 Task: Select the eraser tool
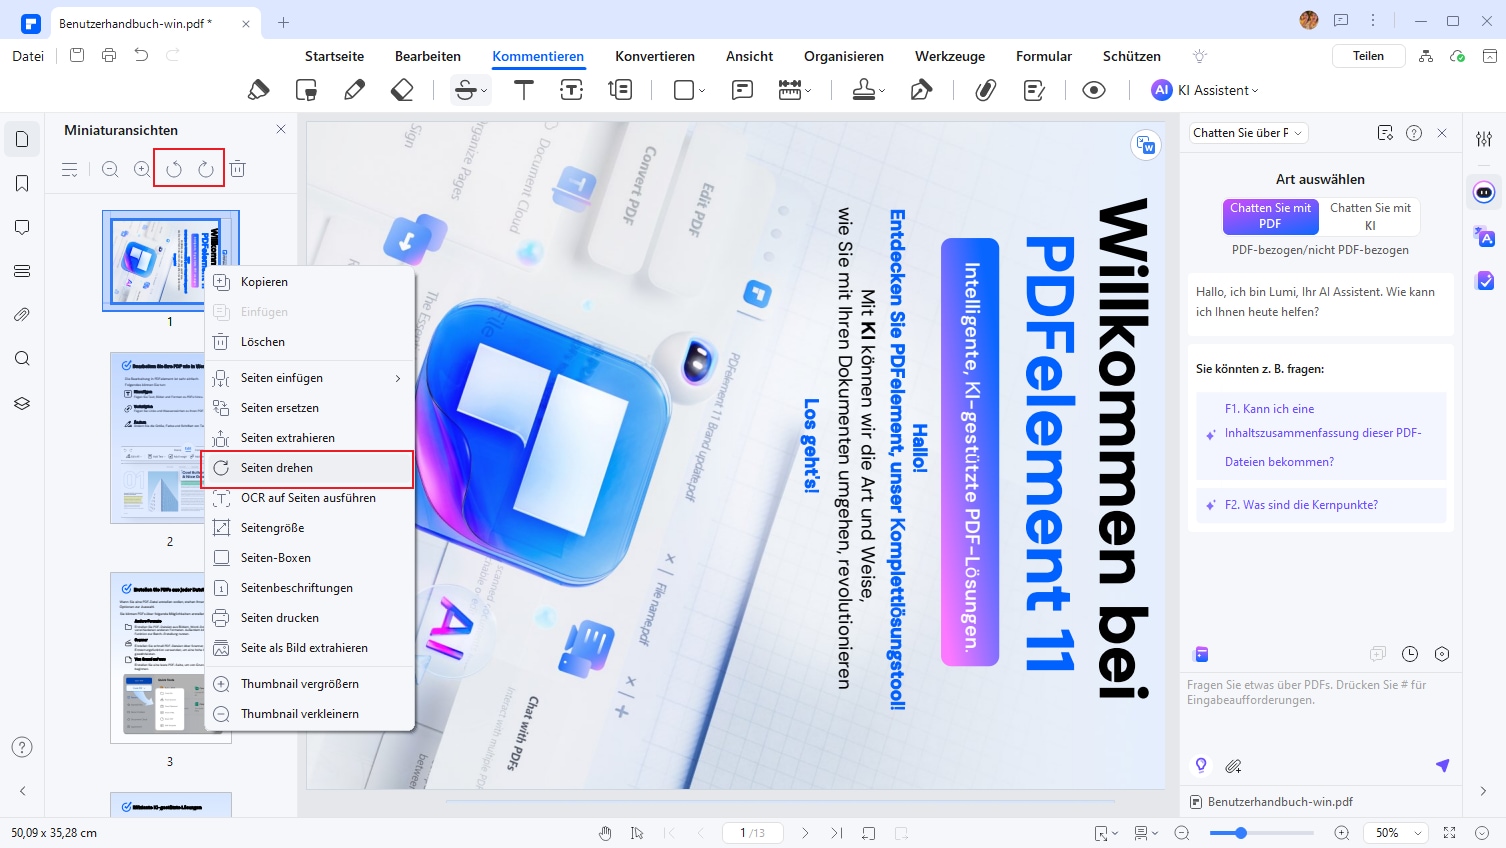[402, 90]
